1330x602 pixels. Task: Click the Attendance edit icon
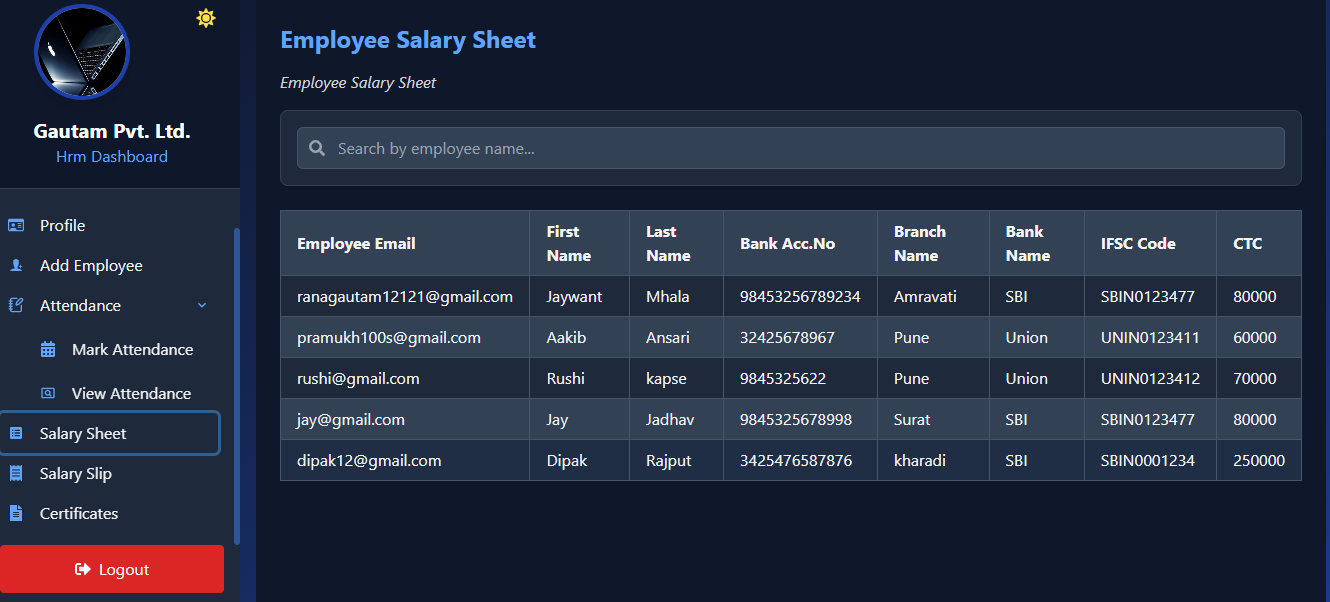pyautogui.click(x=16, y=305)
